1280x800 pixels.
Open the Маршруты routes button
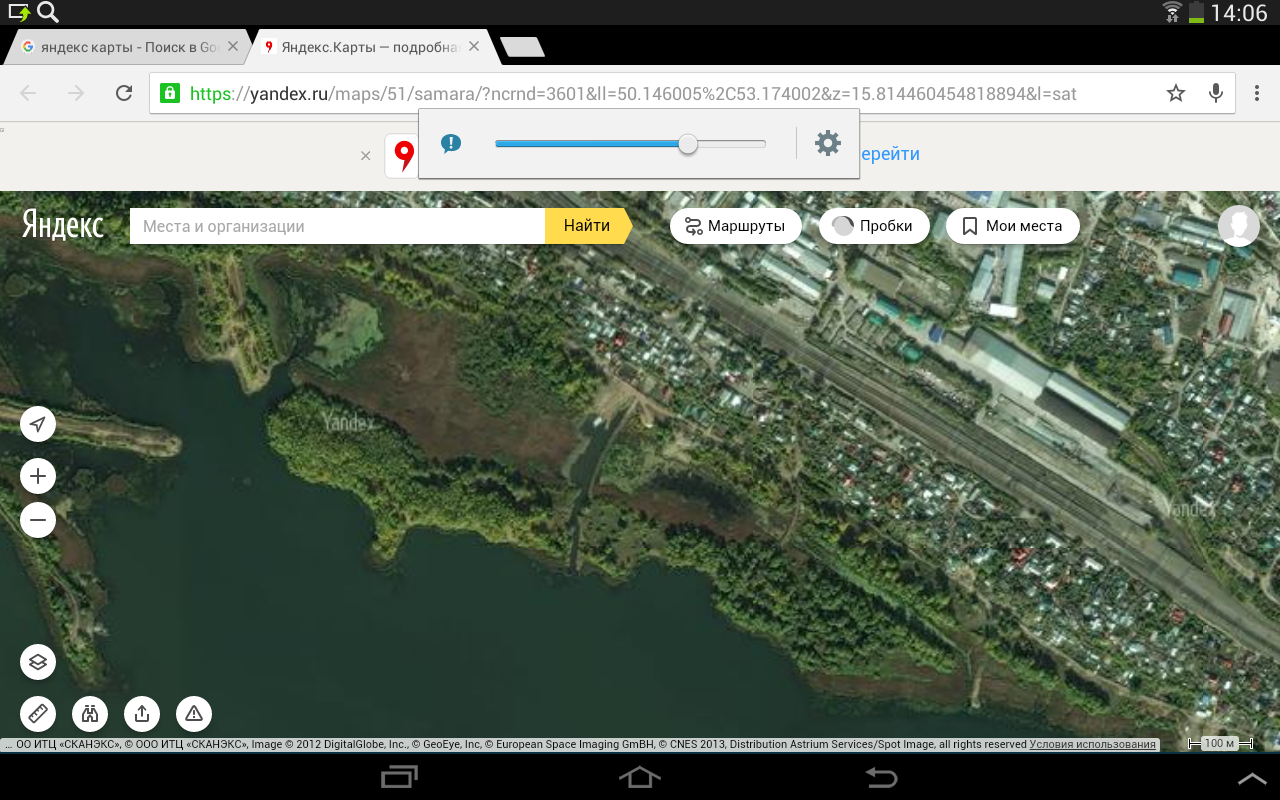coord(735,226)
